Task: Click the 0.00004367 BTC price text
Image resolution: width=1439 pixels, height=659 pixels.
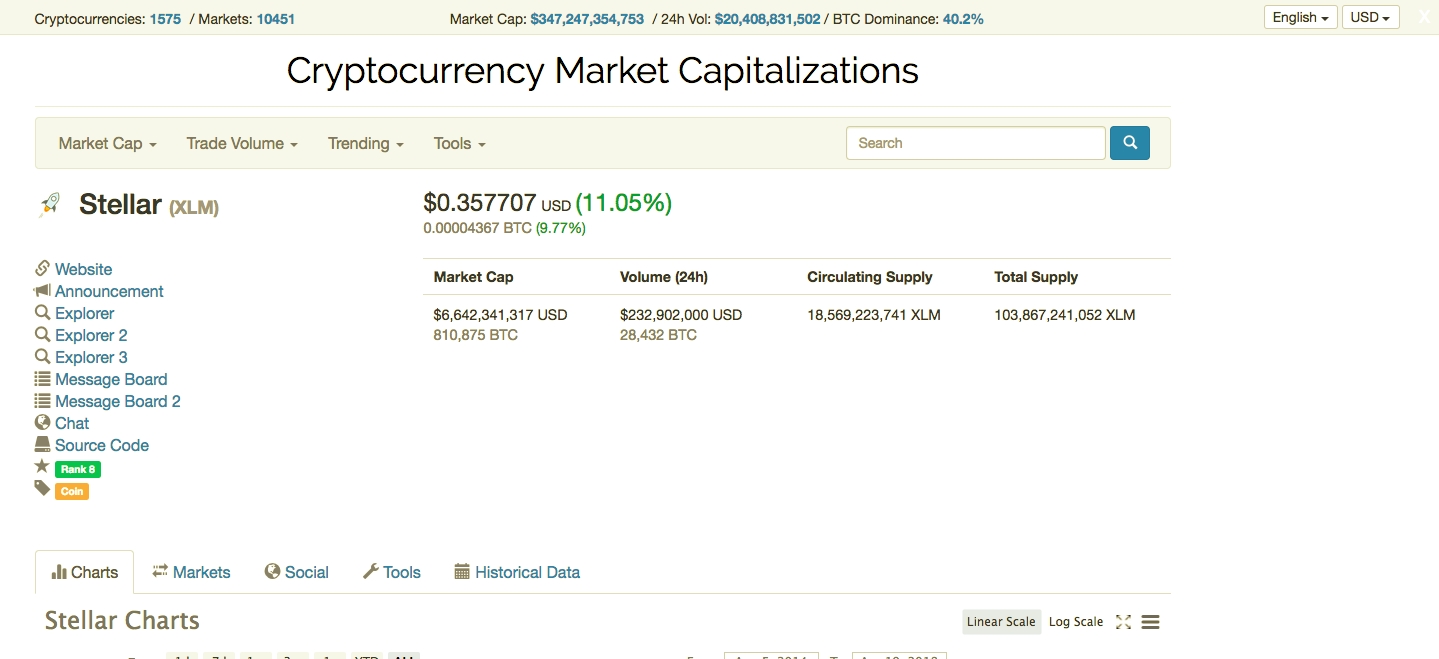Action: [x=478, y=228]
